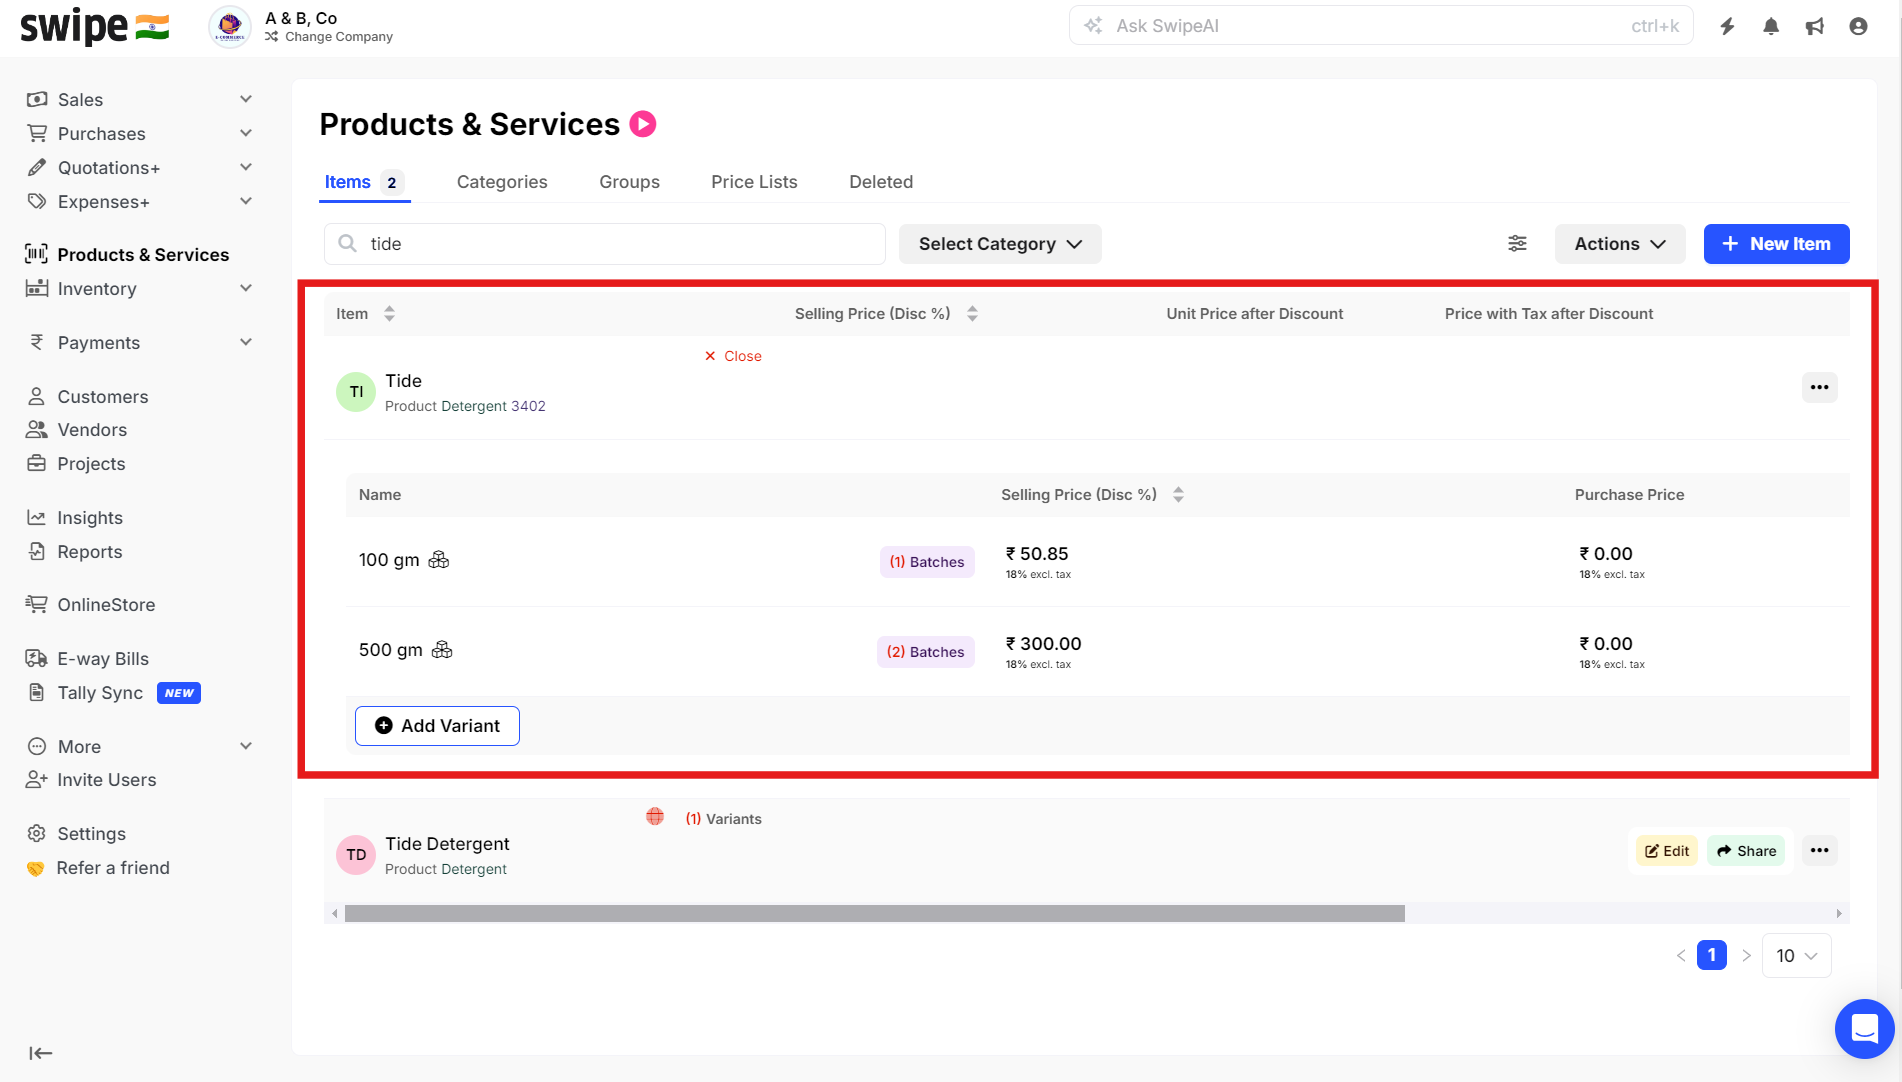Screen dimensions: 1902x1082
Task: Open the announcements megaphone icon
Action: 1815,26
